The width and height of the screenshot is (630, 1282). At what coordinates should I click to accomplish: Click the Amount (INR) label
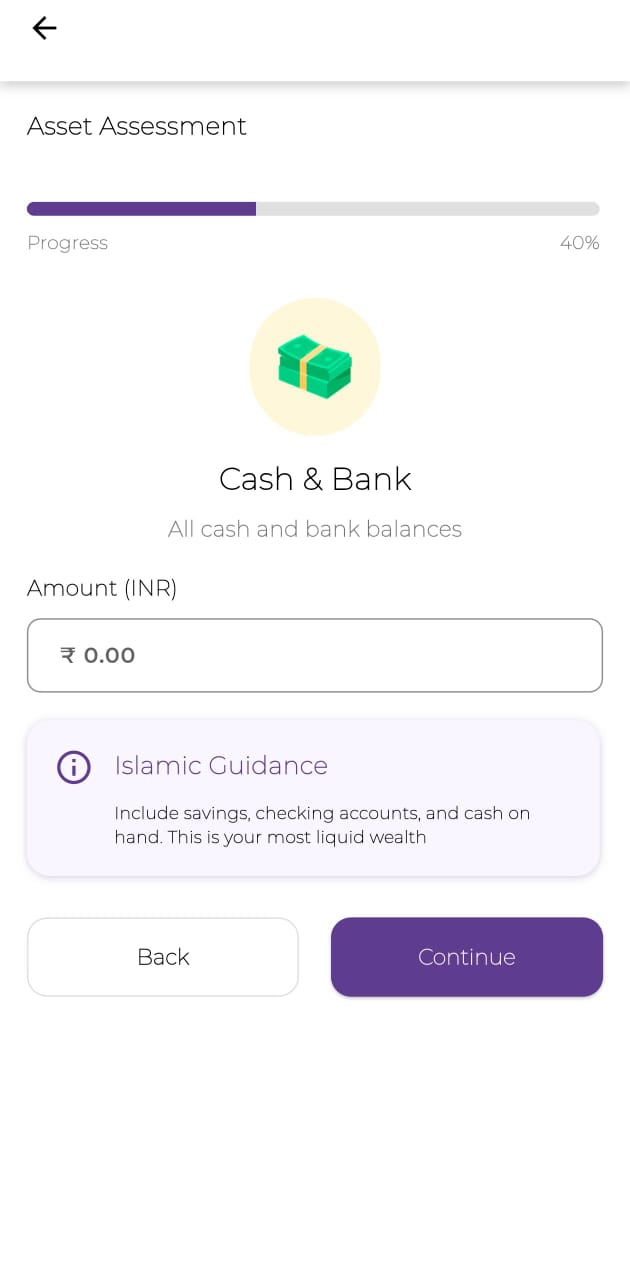click(102, 588)
